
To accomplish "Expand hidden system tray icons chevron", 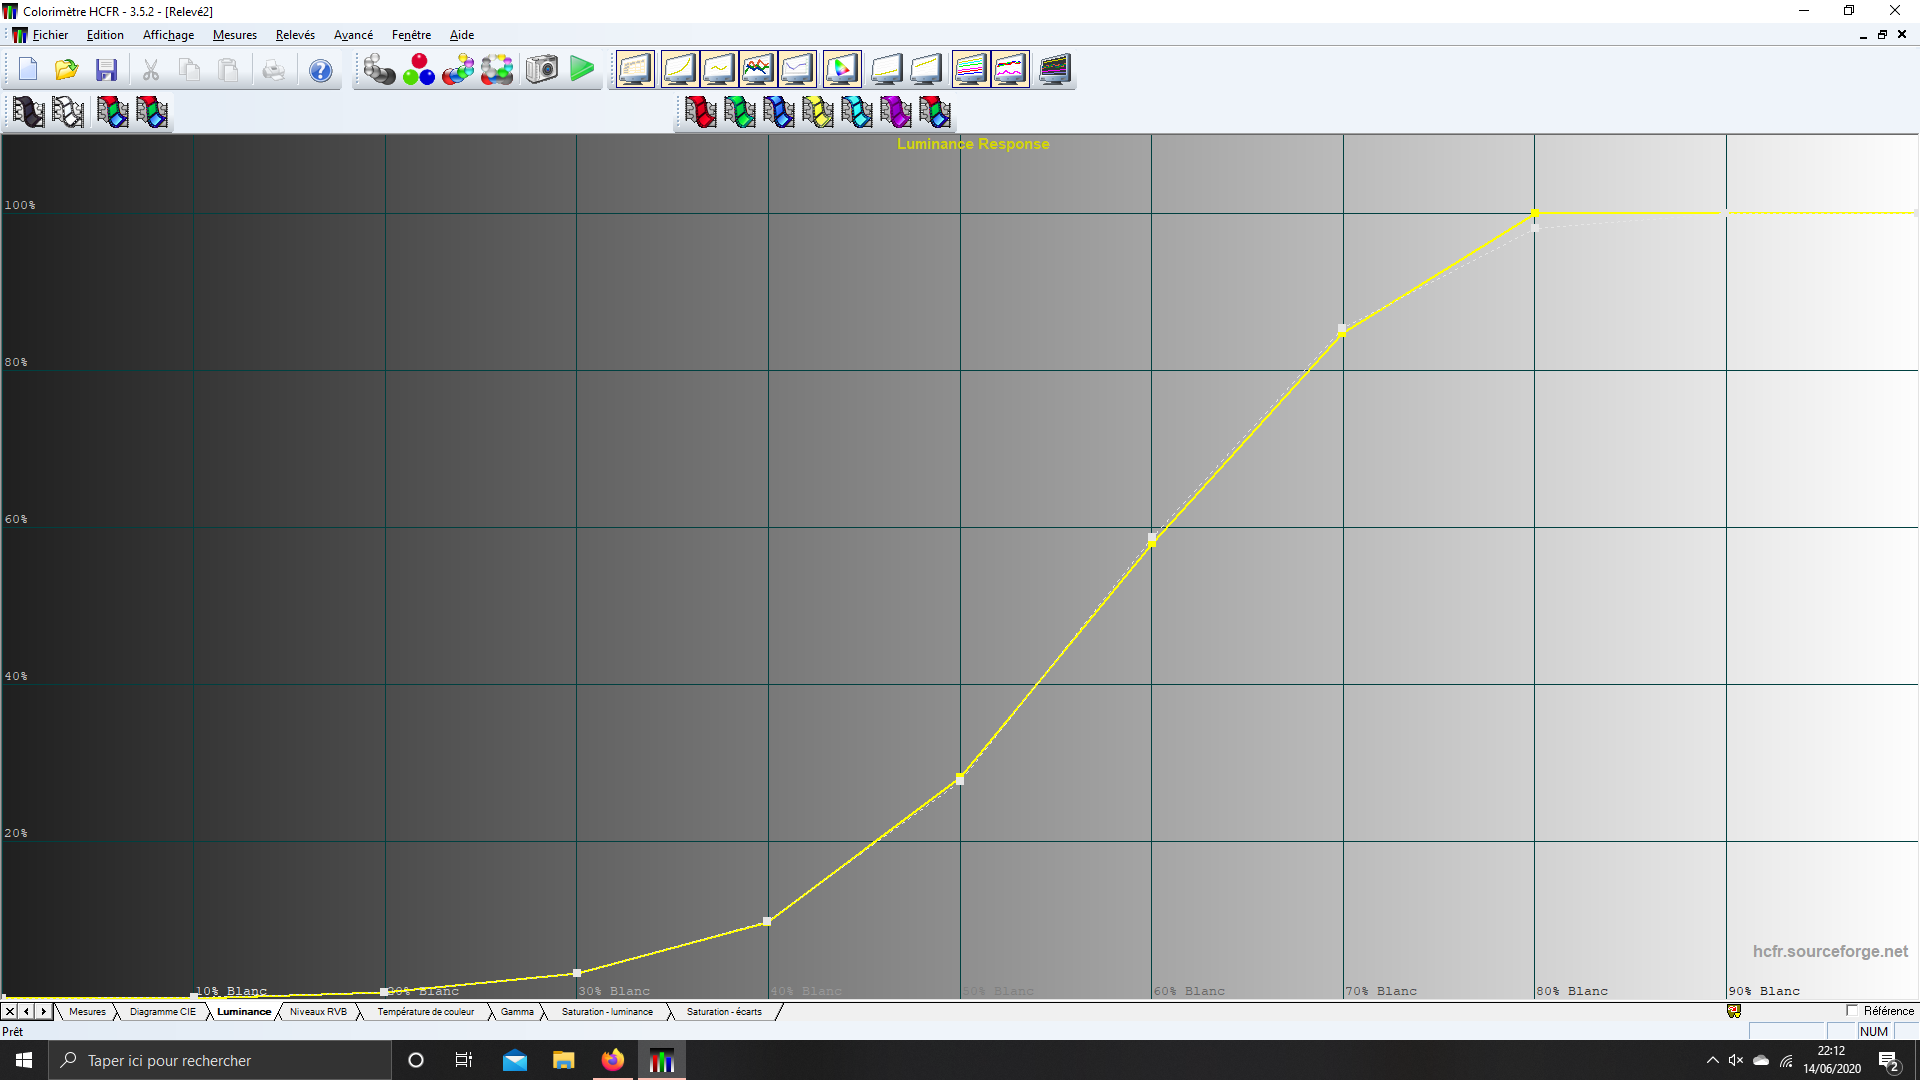I will [x=1712, y=1060].
